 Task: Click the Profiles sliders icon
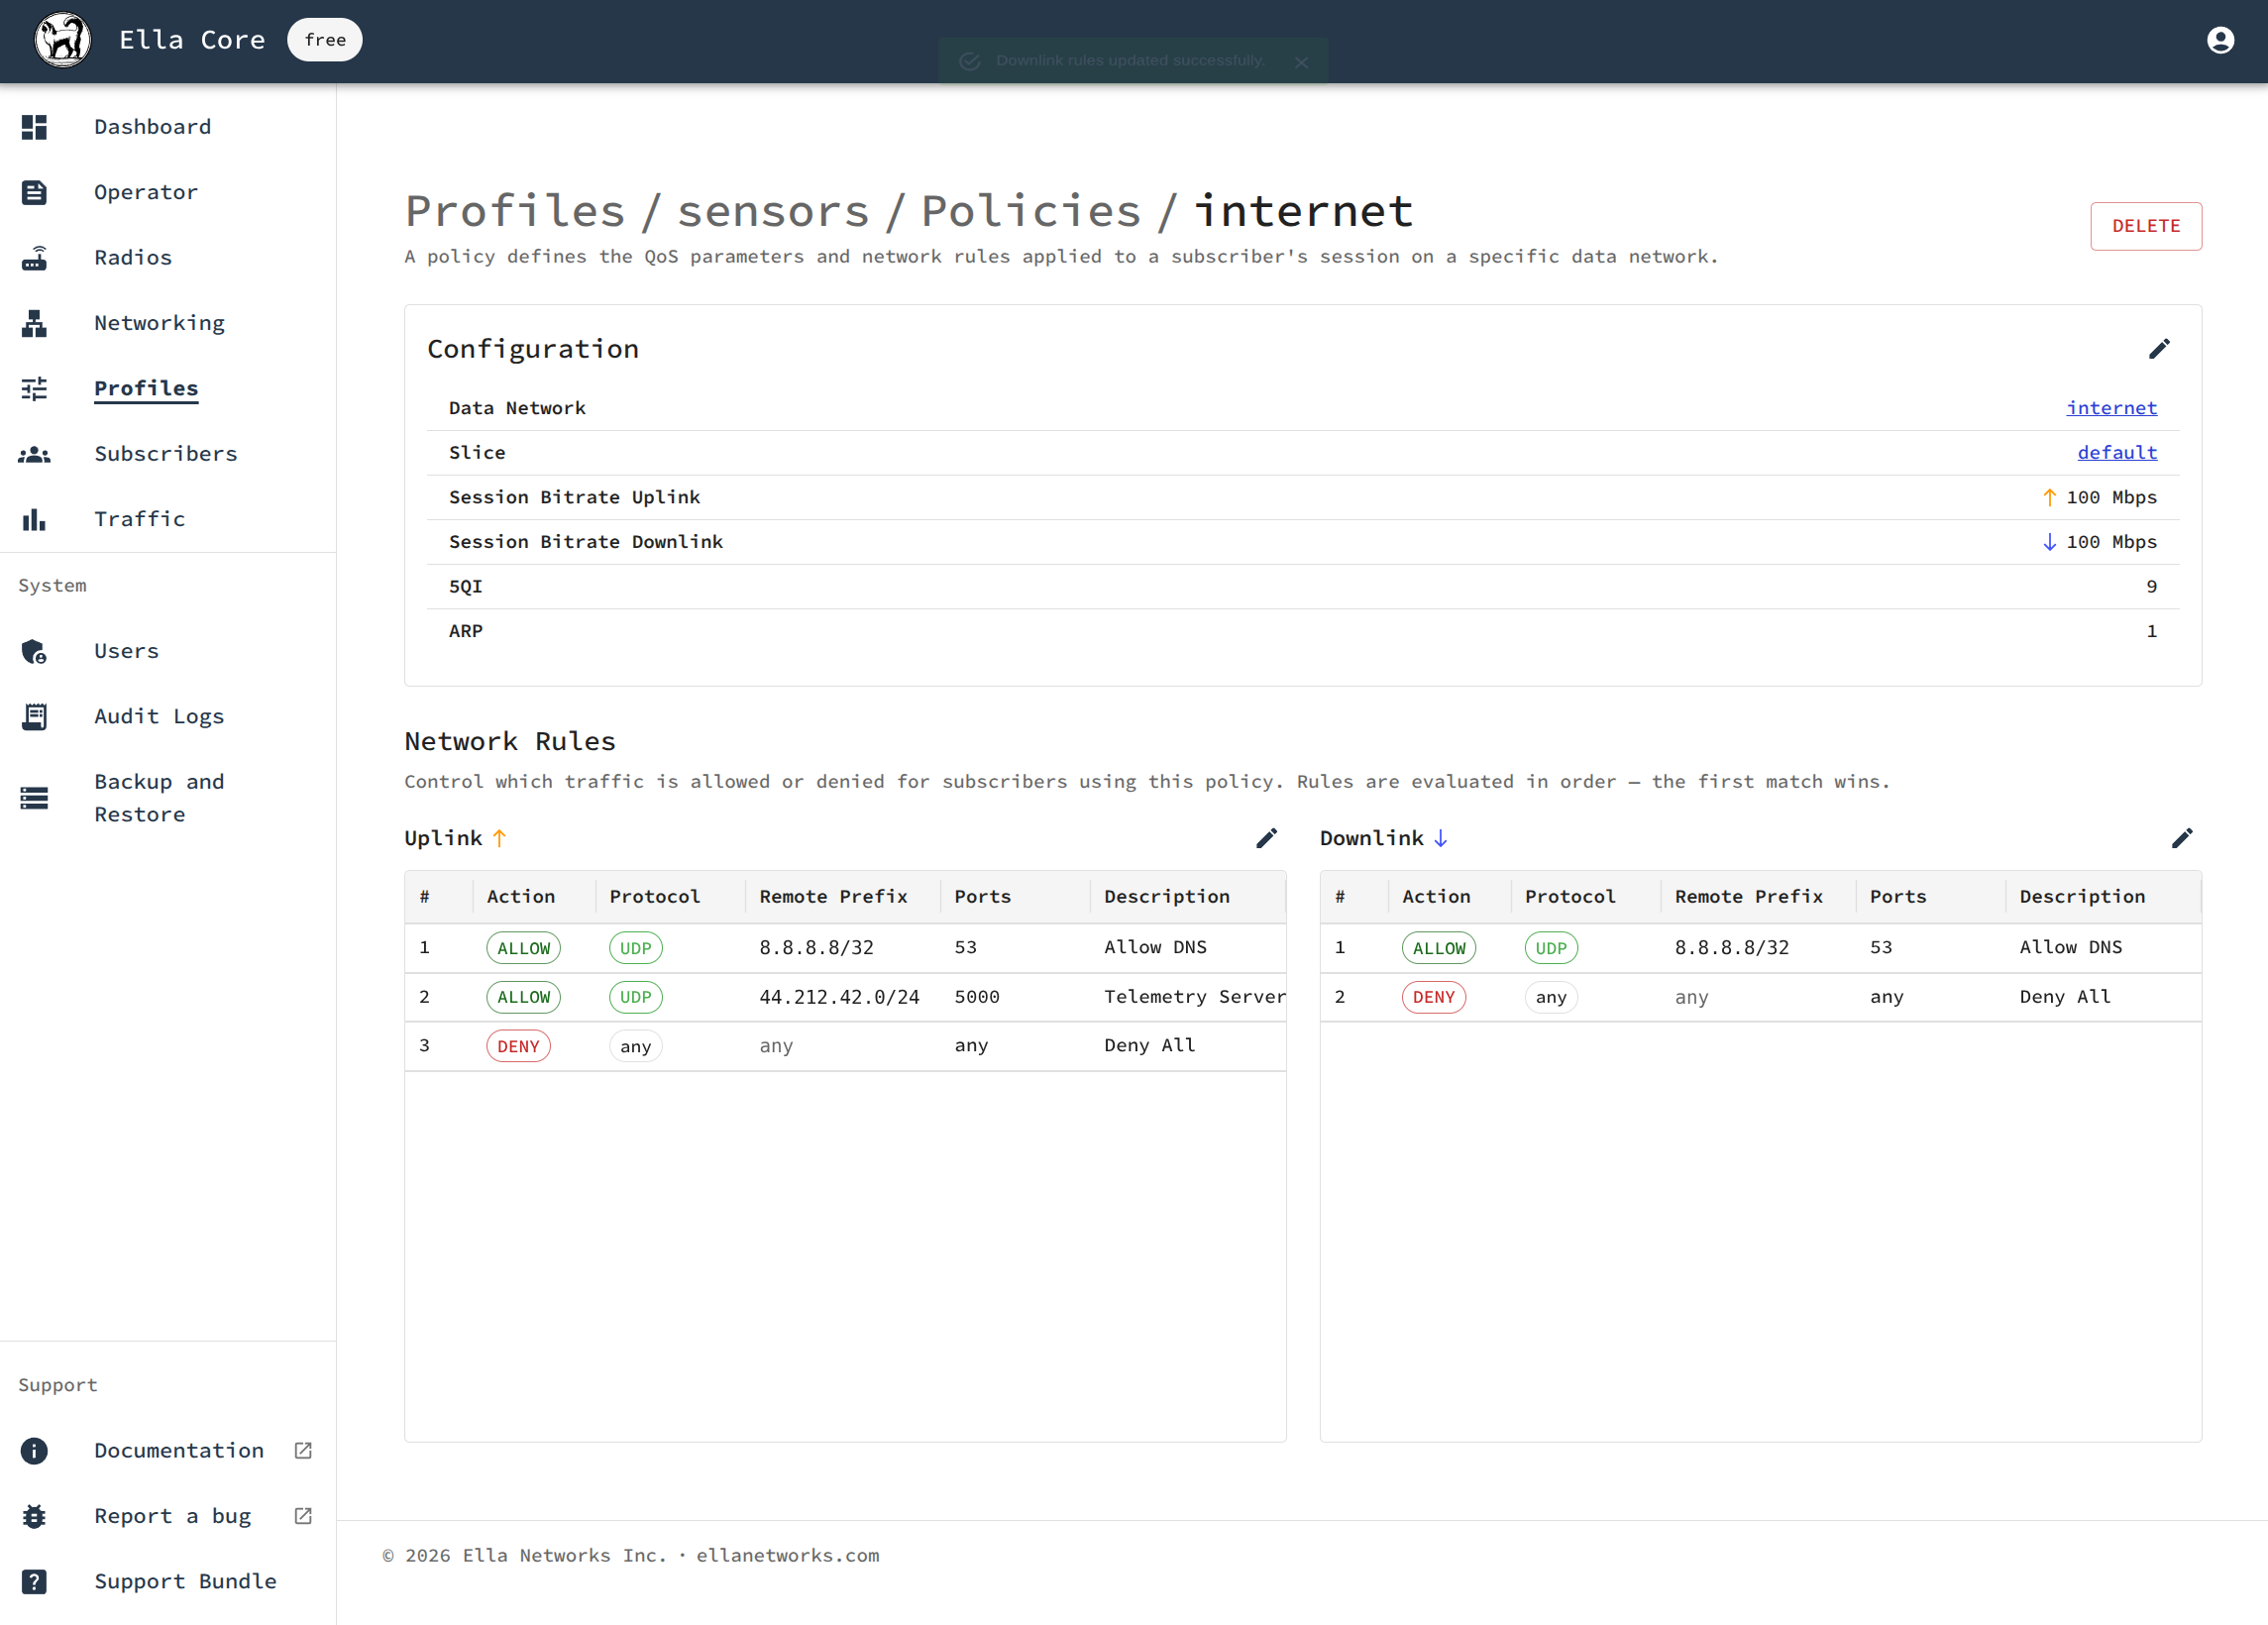click(x=34, y=388)
